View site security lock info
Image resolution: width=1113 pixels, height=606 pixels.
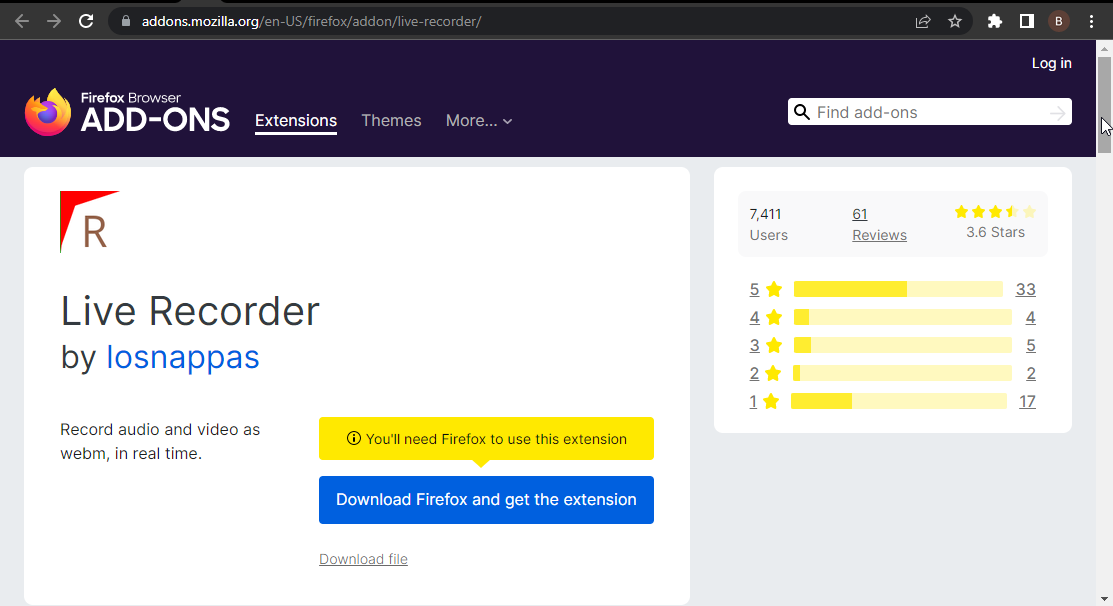[126, 21]
